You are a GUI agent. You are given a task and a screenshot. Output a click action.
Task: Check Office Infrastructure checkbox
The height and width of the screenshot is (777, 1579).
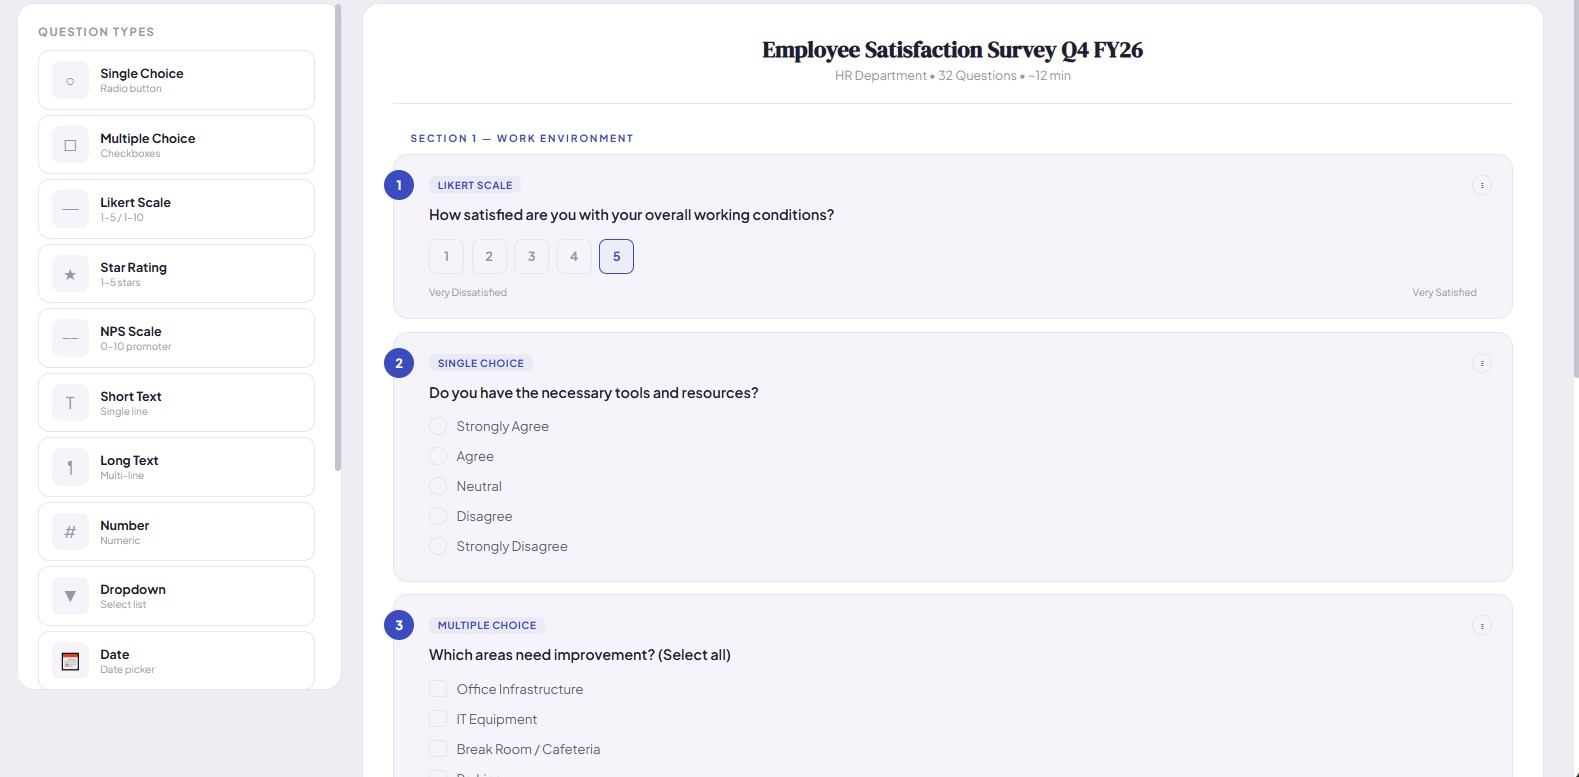[x=438, y=689]
